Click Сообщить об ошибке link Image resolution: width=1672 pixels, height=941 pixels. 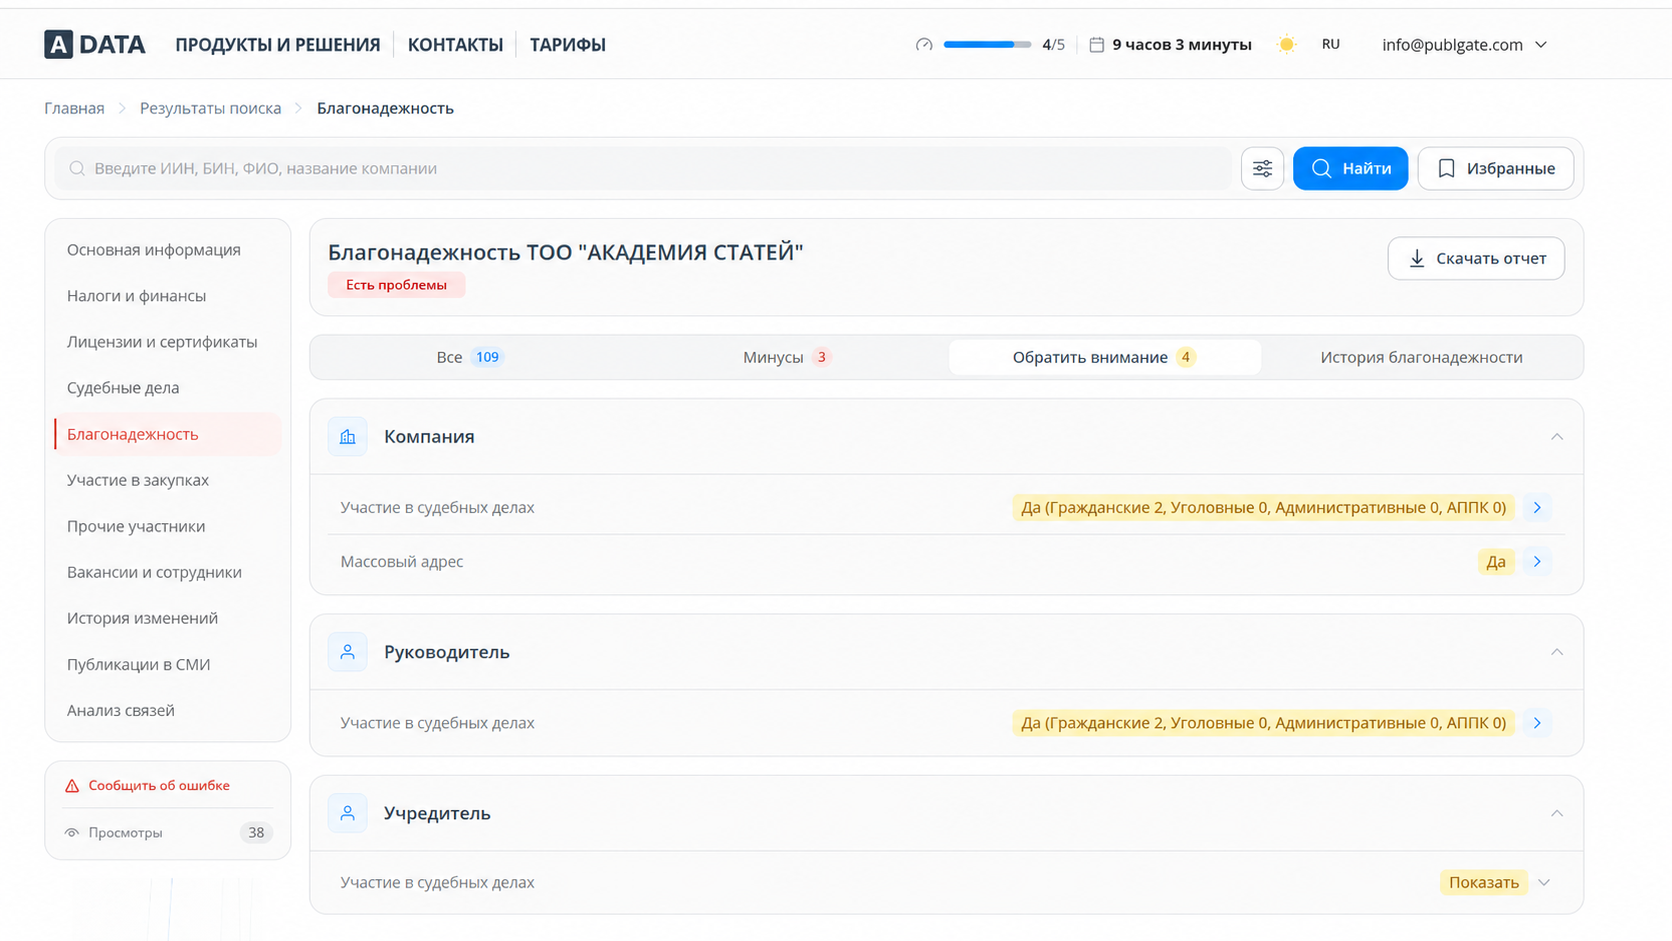(x=159, y=786)
